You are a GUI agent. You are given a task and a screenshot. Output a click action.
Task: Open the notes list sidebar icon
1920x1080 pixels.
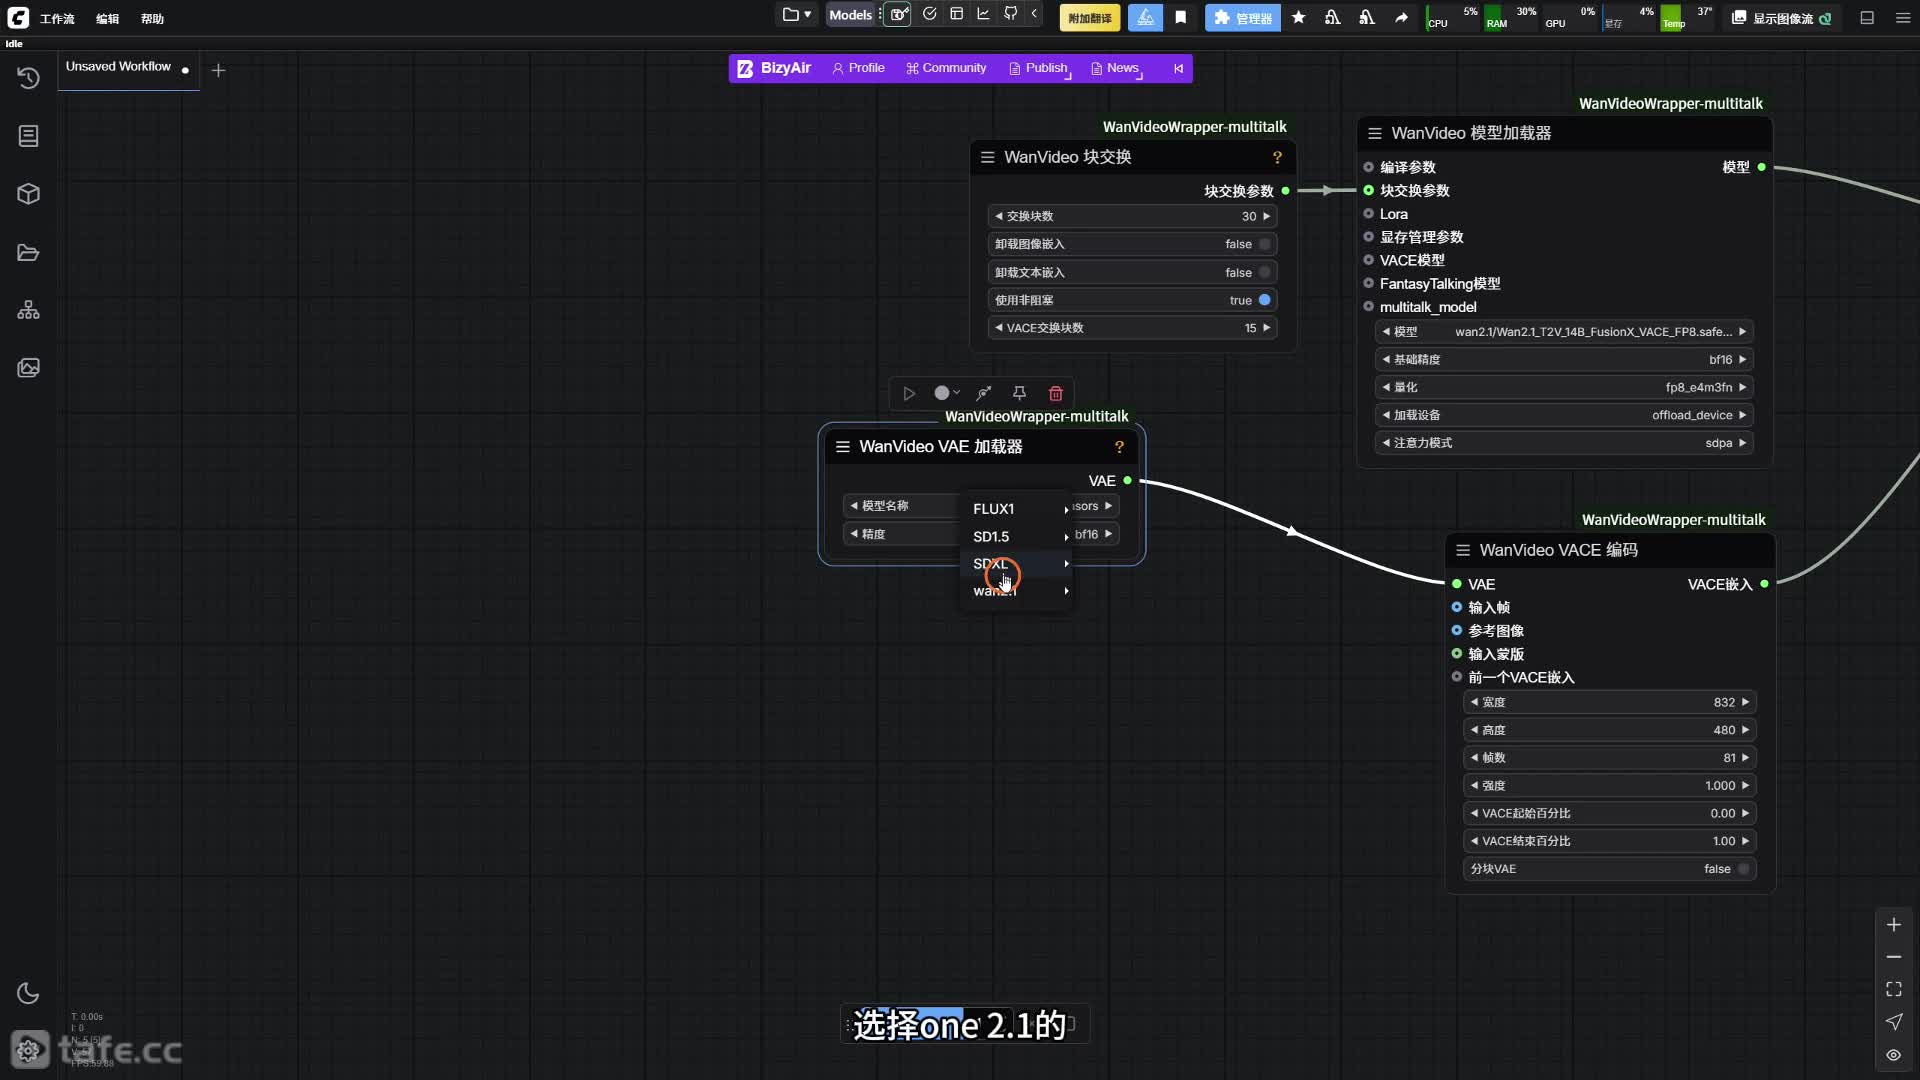[x=28, y=135]
